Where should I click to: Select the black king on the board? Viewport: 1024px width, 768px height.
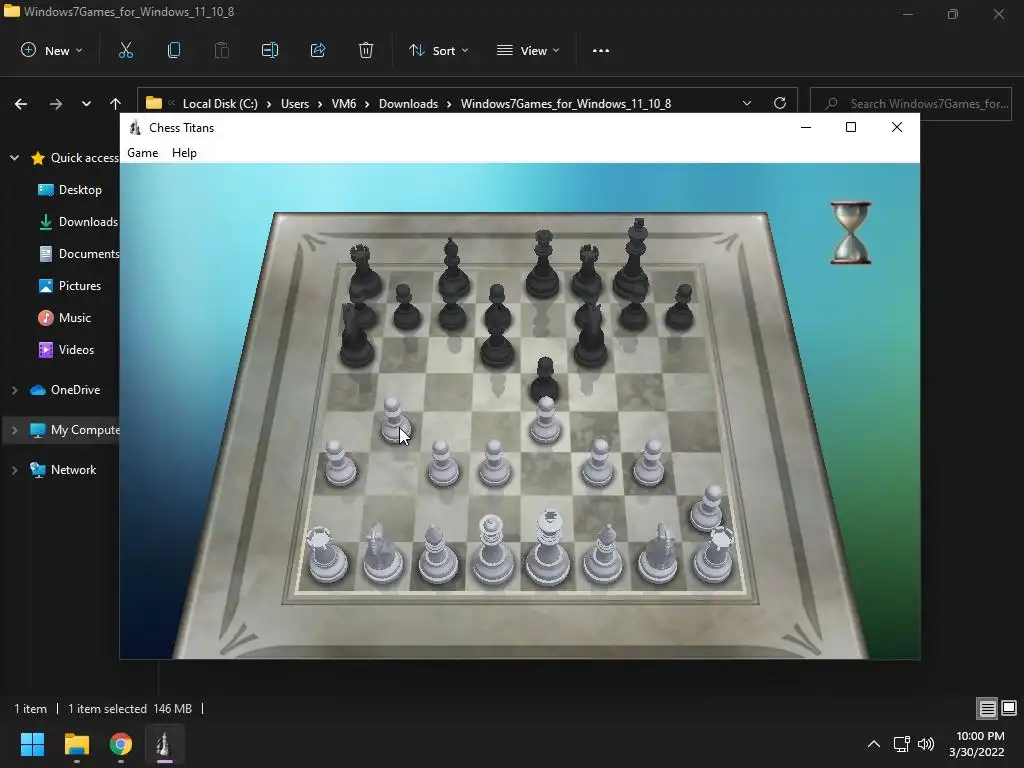(x=632, y=259)
